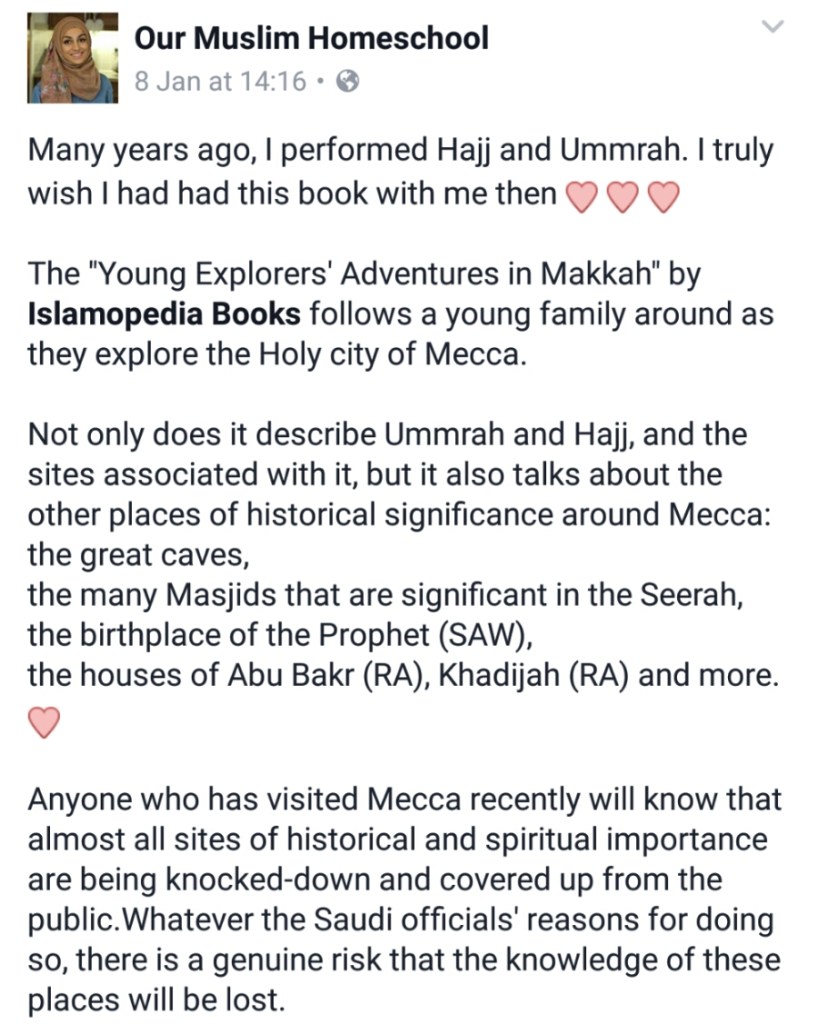Click the post timestamp 8 Jan at 14:16
This screenshot has width=818, height=1024.
(x=220, y=82)
